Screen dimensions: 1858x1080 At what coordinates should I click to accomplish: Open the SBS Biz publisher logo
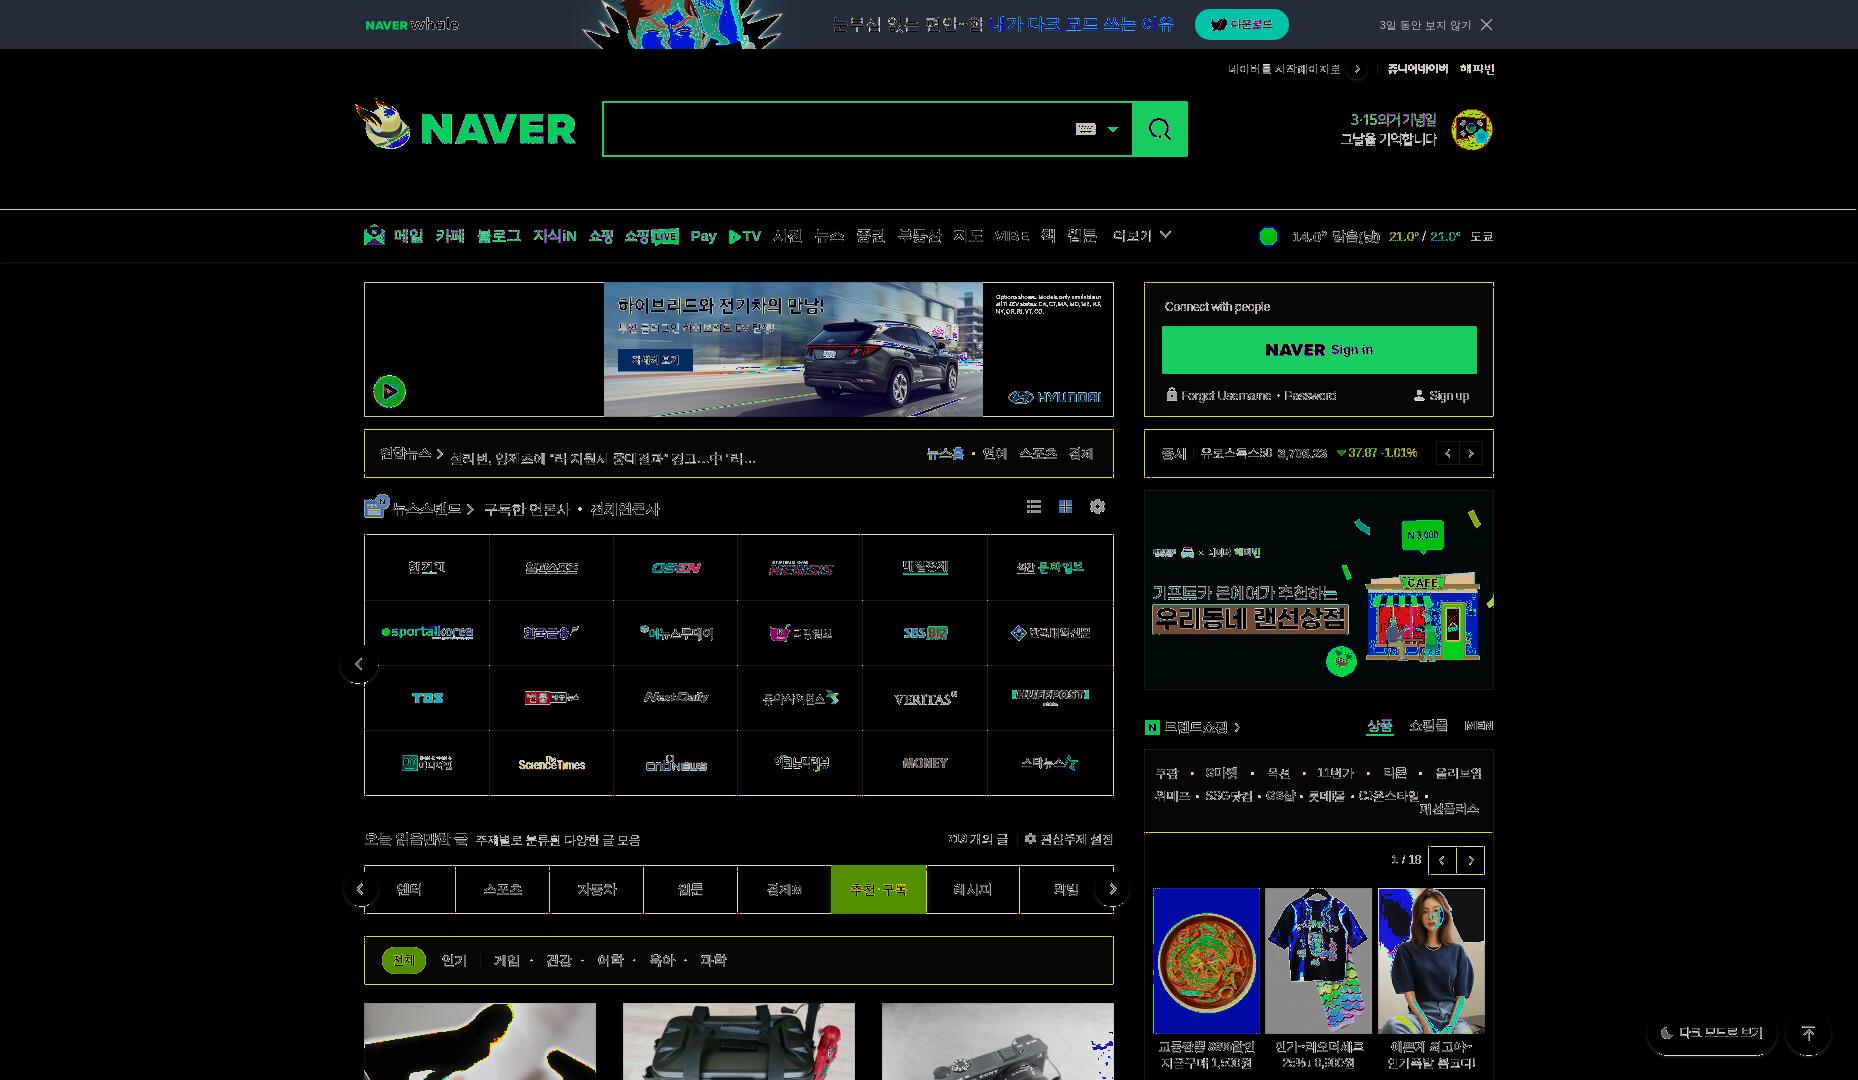tap(925, 632)
